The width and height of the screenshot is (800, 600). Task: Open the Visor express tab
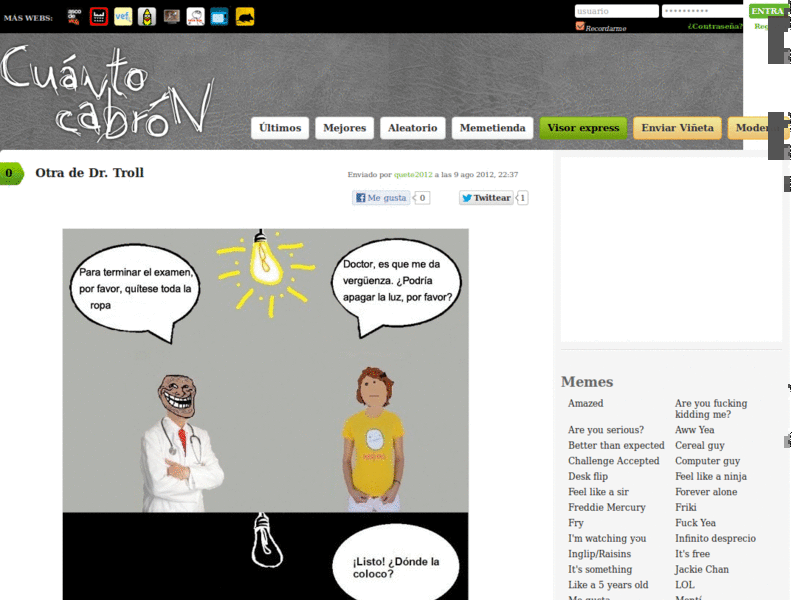click(x=583, y=128)
